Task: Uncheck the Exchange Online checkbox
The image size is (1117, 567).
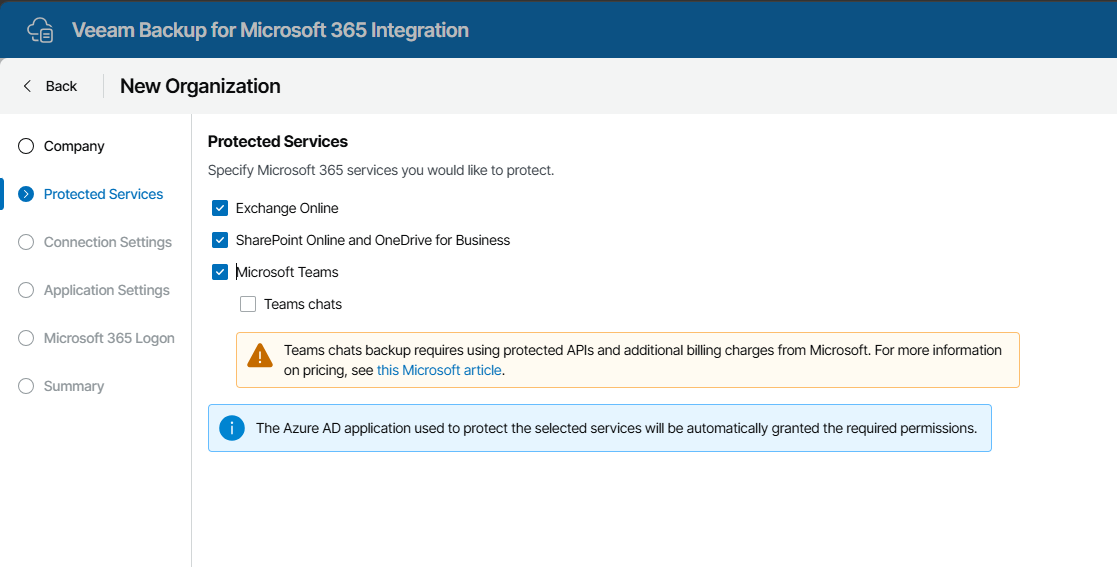Action: (220, 208)
